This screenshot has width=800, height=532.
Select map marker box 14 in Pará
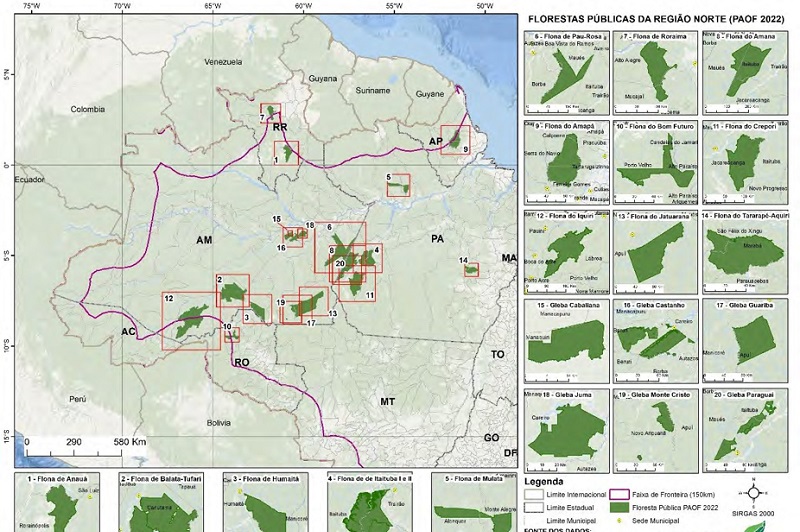click(471, 269)
